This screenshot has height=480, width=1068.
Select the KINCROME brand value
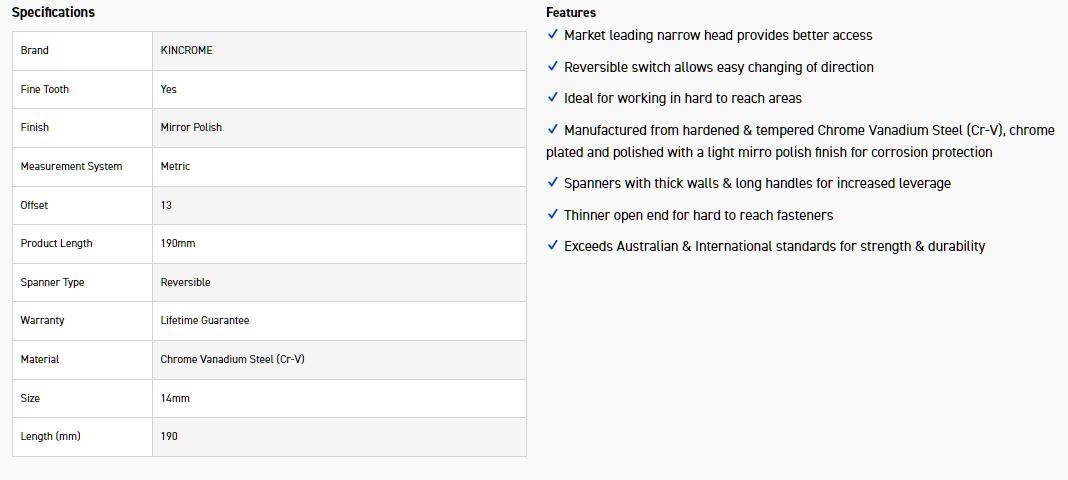point(187,50)
